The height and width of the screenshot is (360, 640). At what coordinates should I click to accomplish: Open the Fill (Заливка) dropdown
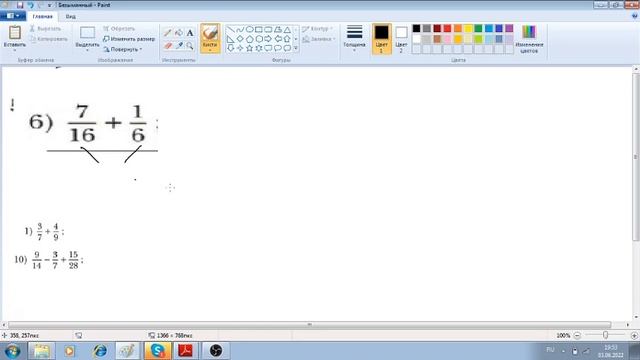point(319,39)
